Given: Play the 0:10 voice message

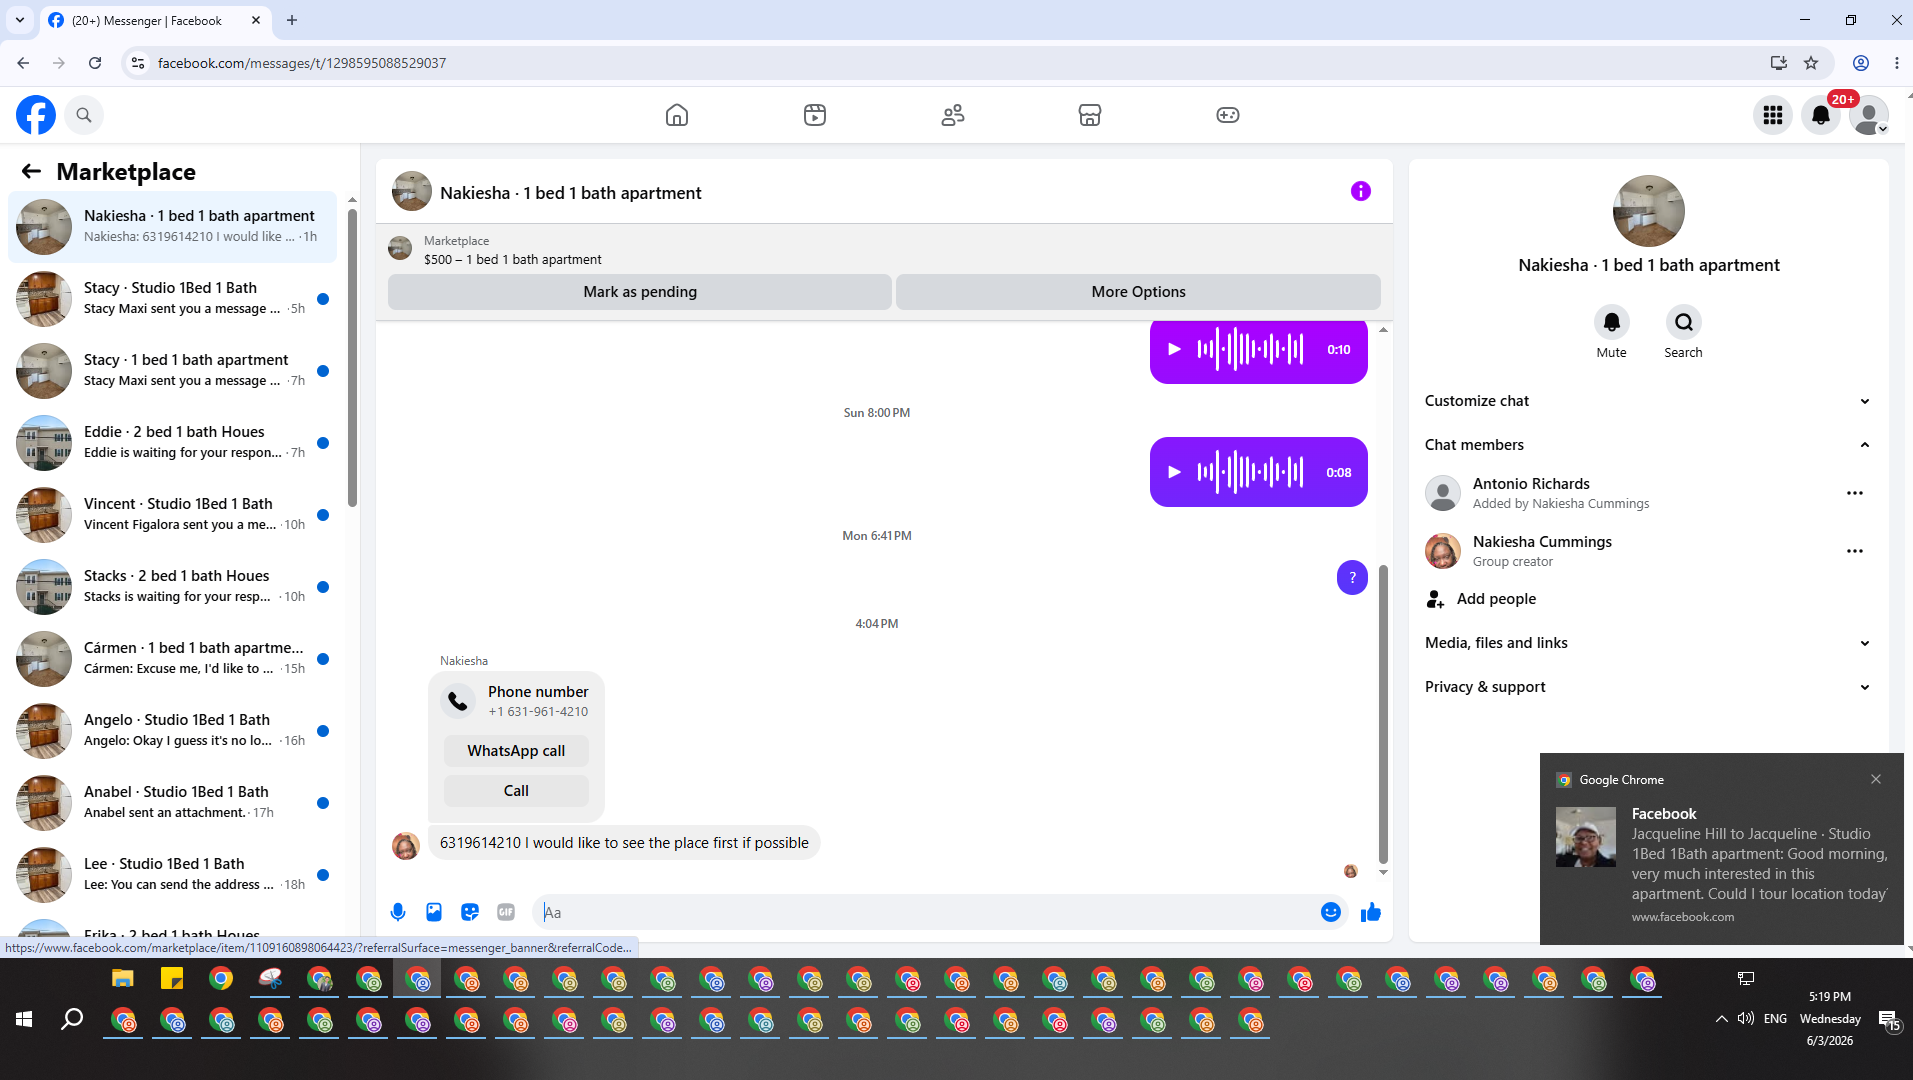Looking at the screenshot, I should coord(1175,349).
